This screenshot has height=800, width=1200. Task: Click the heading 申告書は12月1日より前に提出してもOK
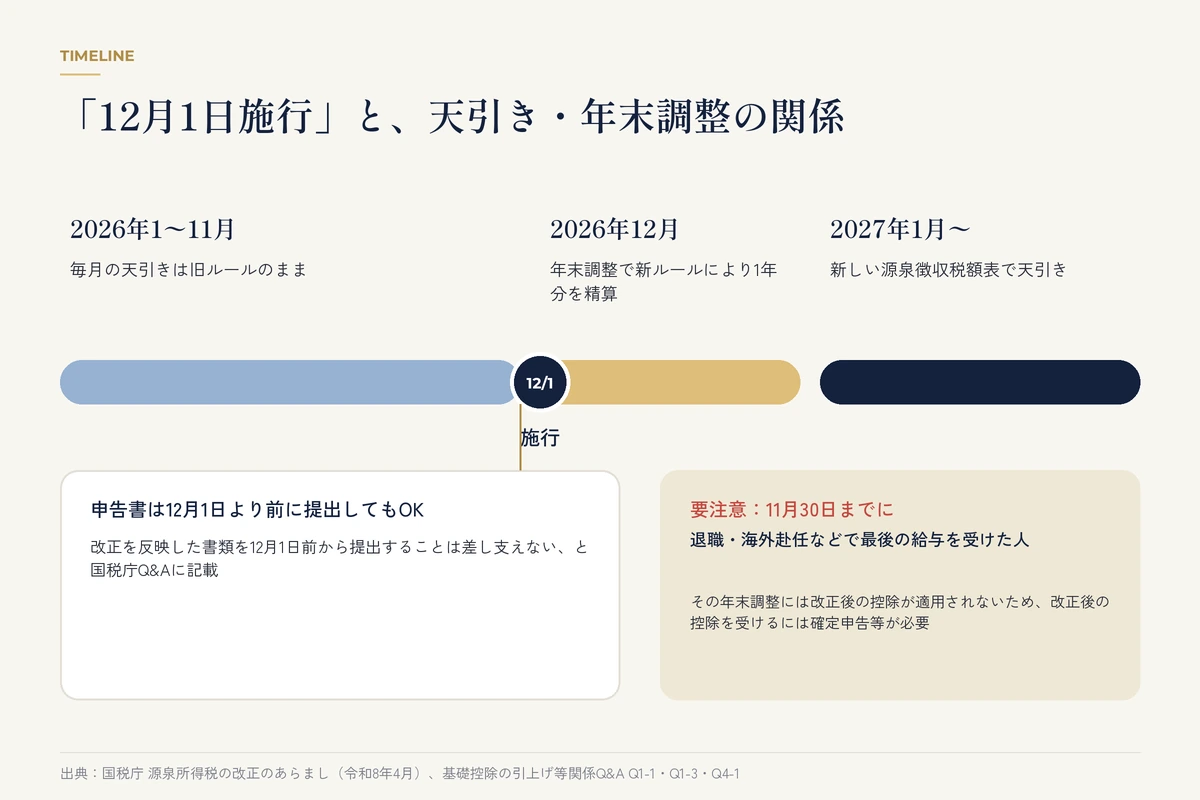pyautogui.click(x=258, y=509)
